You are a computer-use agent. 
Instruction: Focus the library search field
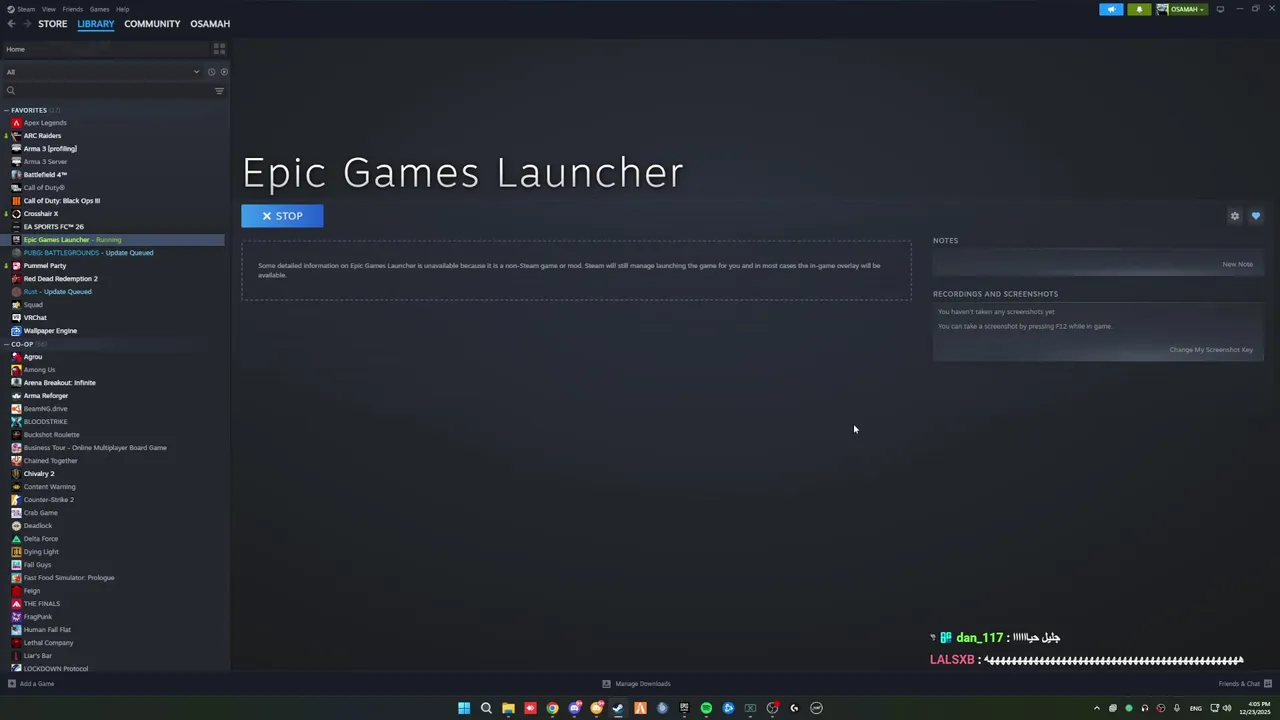108,91
